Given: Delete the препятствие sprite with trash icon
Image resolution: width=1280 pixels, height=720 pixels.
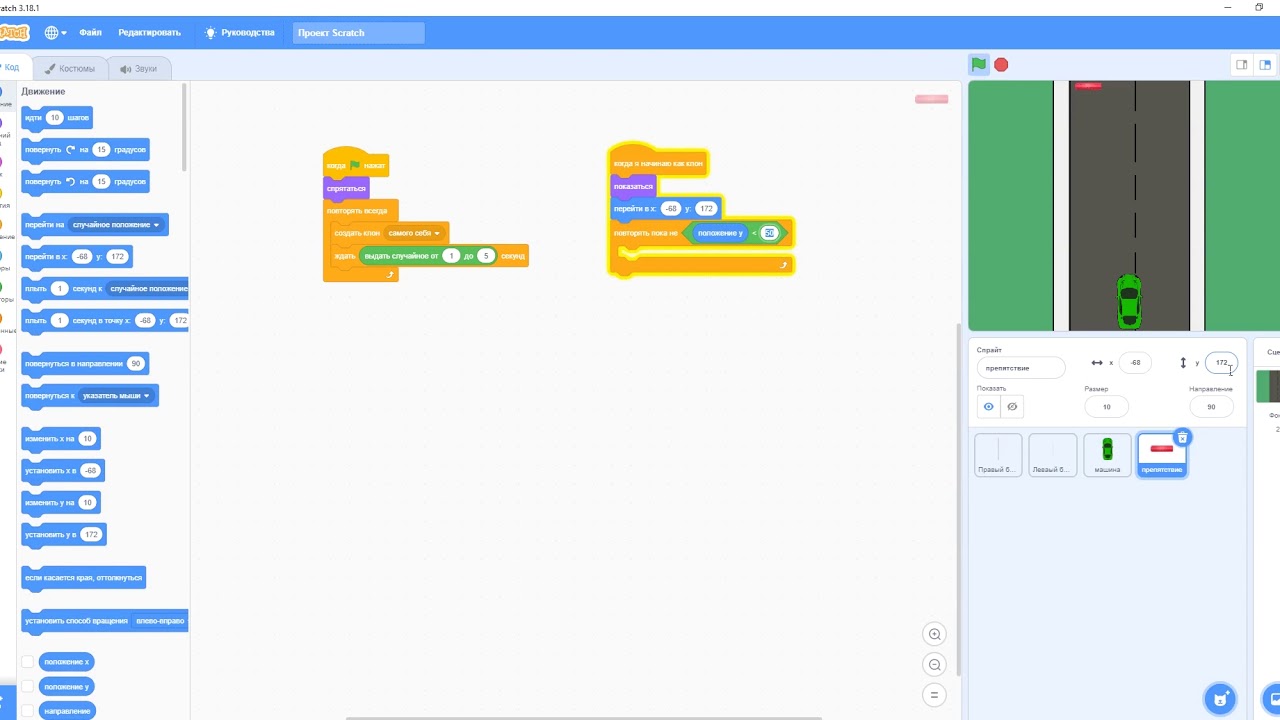Looking at the screenshot, I should coord(1182,437).
